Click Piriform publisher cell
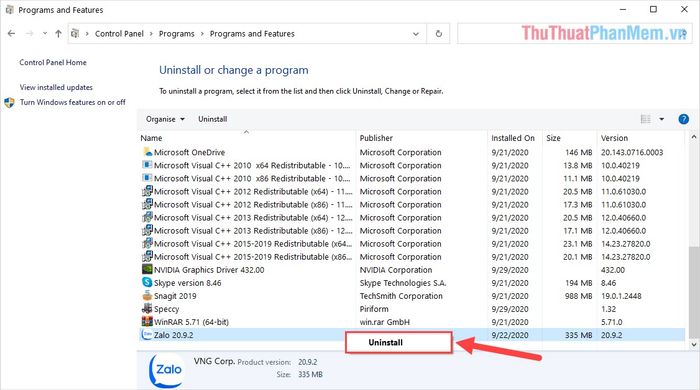The height and width of the screenshot is (390, 700). tap(374, 309)
